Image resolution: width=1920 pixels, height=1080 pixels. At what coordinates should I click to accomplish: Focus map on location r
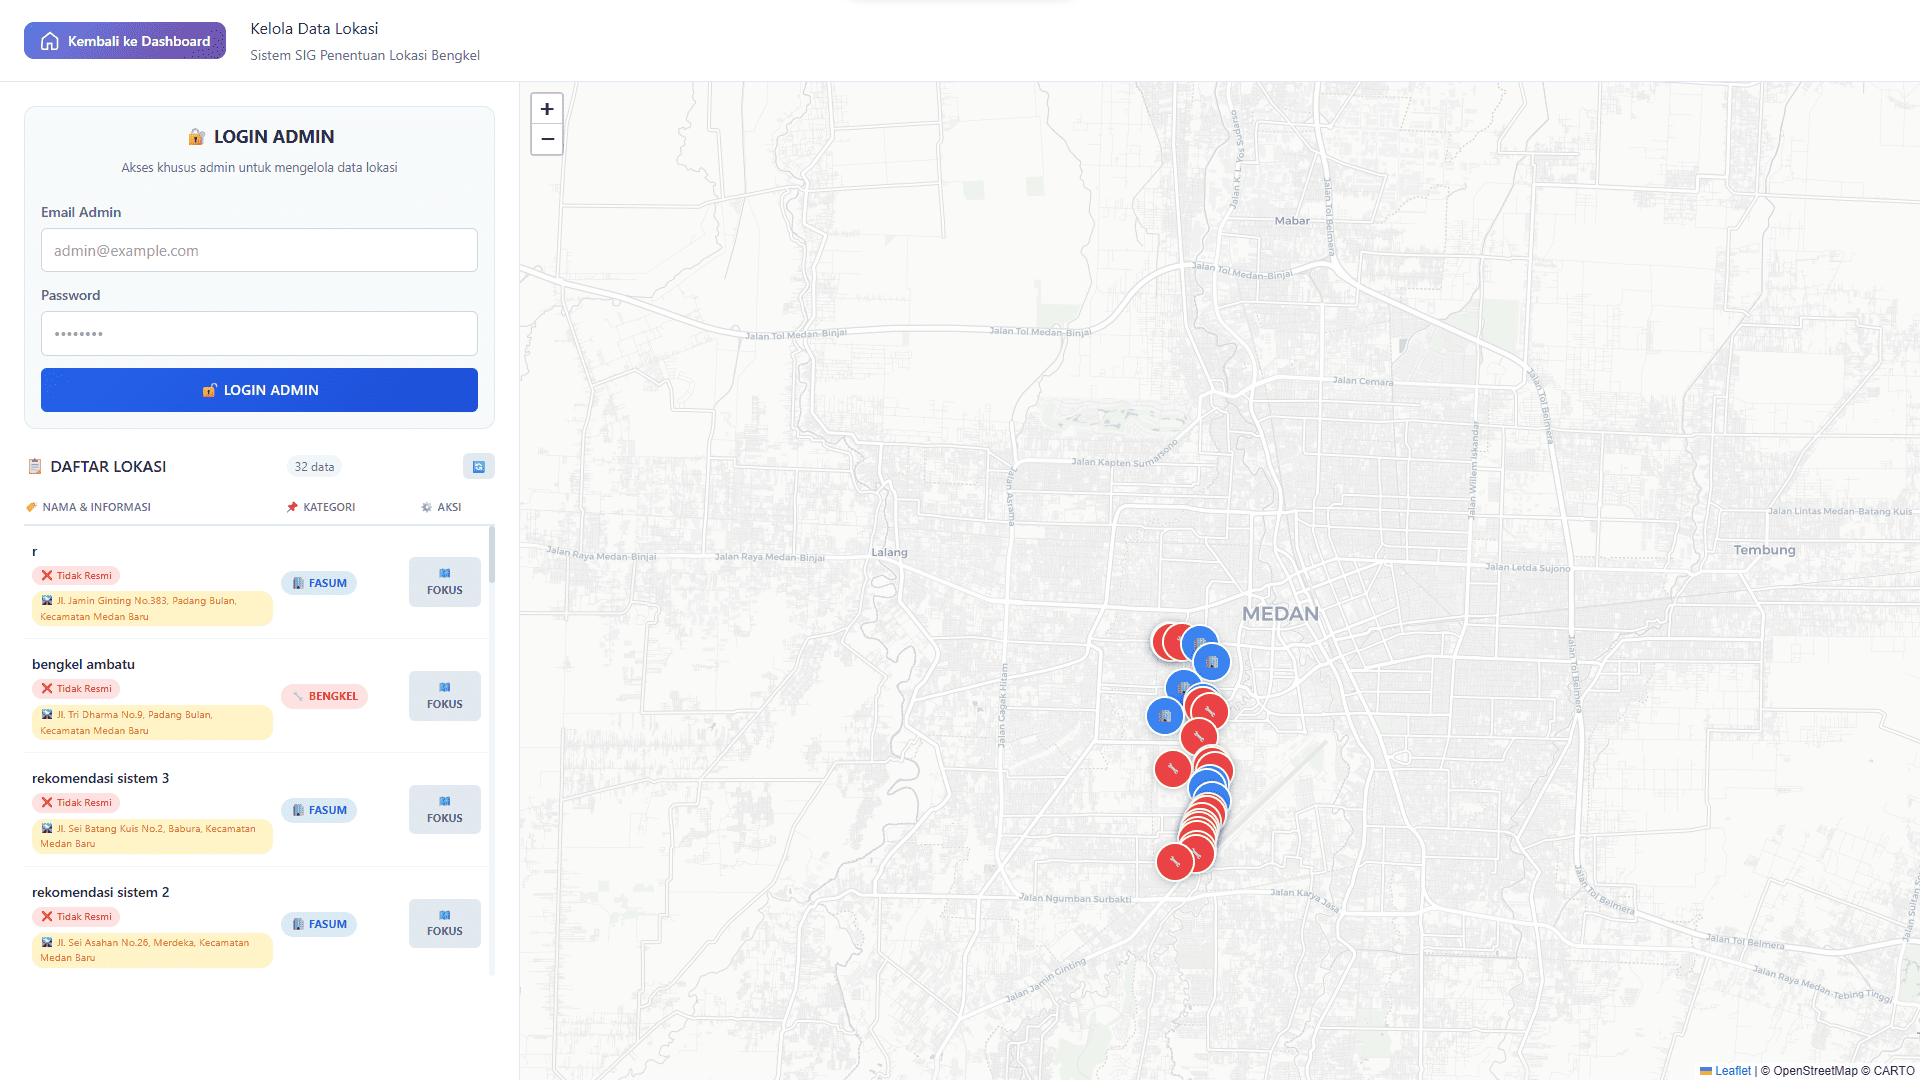pos(445,582)
